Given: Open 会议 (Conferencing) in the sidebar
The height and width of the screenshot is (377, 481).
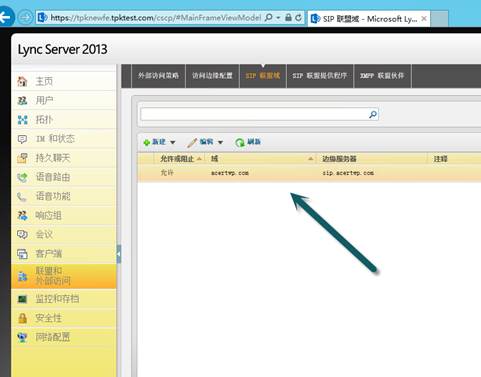Looking at the screenshot, I should 63,235.
